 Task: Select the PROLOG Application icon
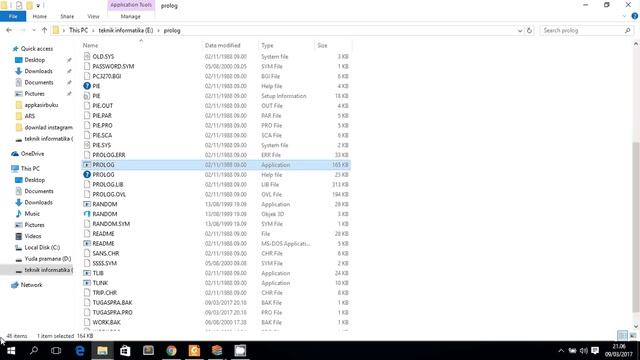(87, 164)
